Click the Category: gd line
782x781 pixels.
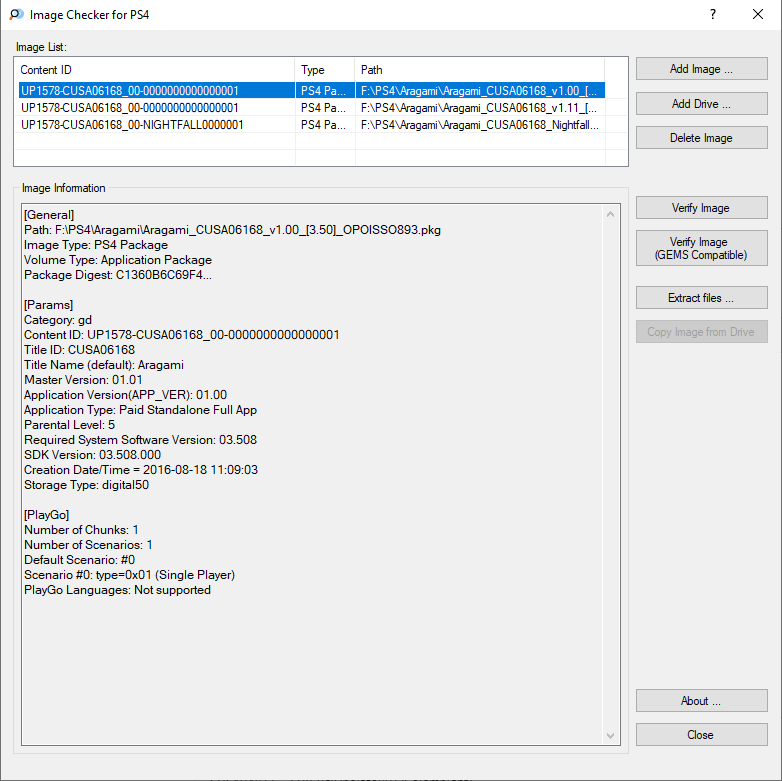pos(58,320)
